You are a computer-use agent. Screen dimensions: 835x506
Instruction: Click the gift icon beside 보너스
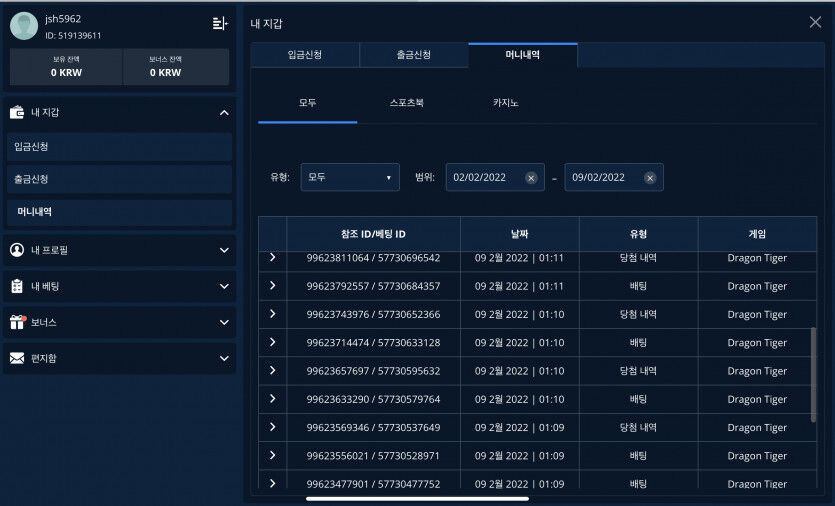coord(17,322)
